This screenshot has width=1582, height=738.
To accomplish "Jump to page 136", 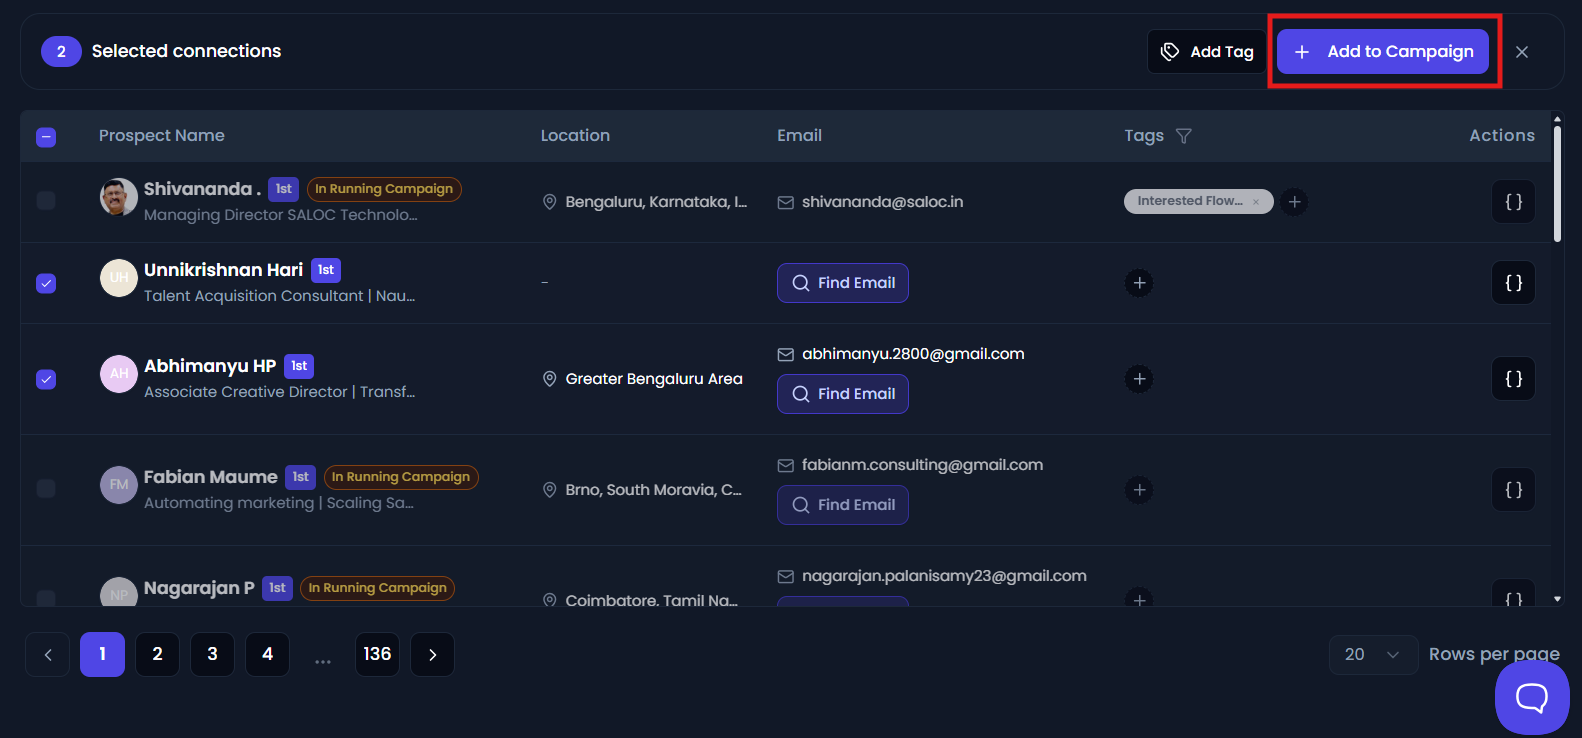I will point(377,654).
